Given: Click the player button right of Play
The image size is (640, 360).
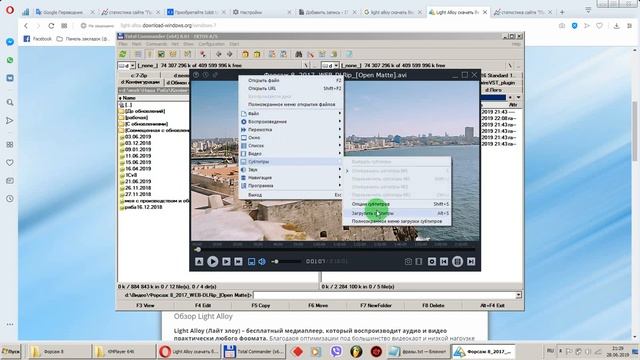Looking at the screenshot, I should click(x=226, y=262).
